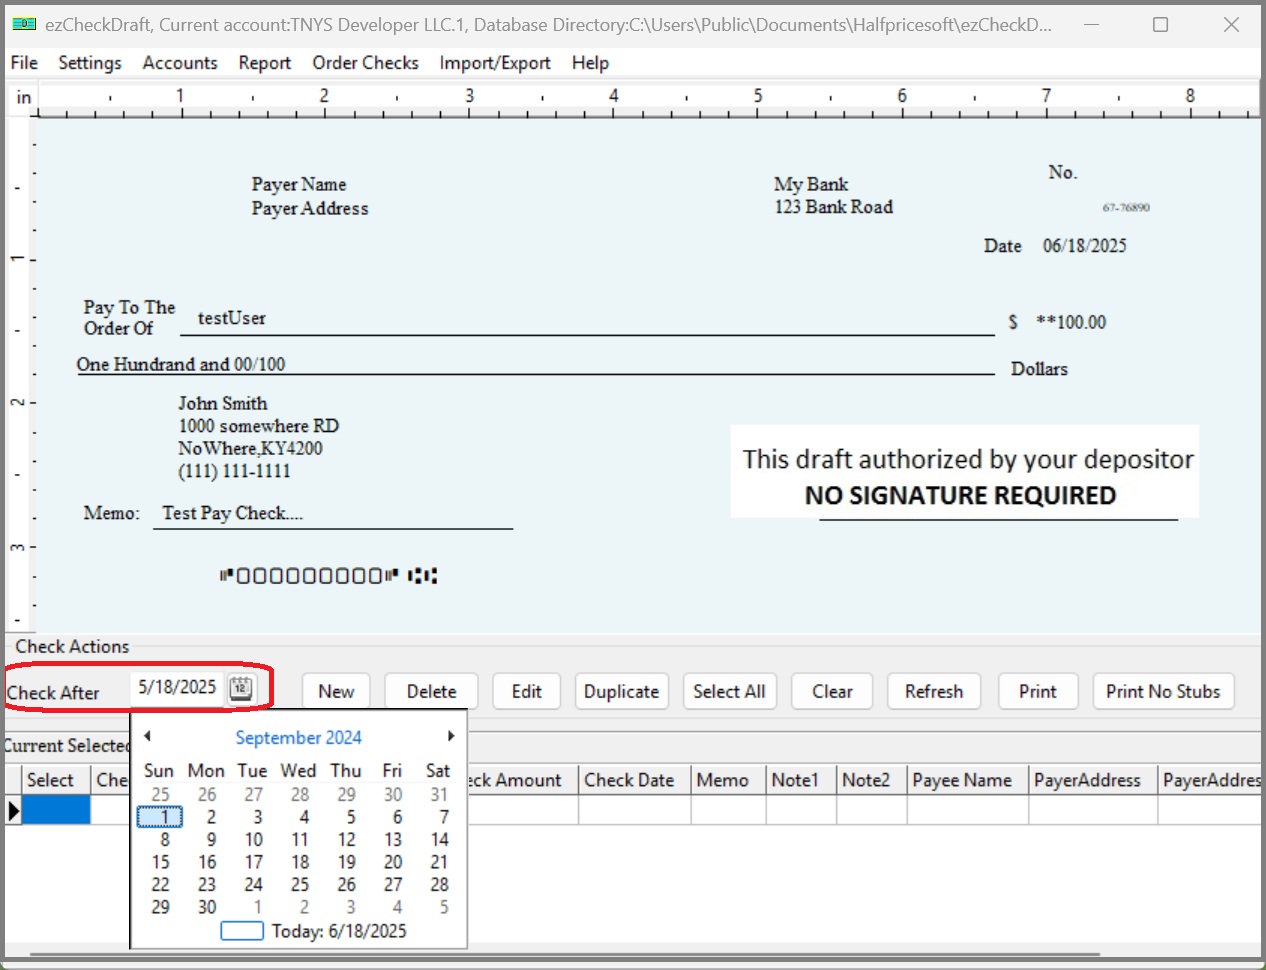This screenshot has width=1266, height=970.
Task: Click My Bank name on check
Action: click(x=811, y=184)
